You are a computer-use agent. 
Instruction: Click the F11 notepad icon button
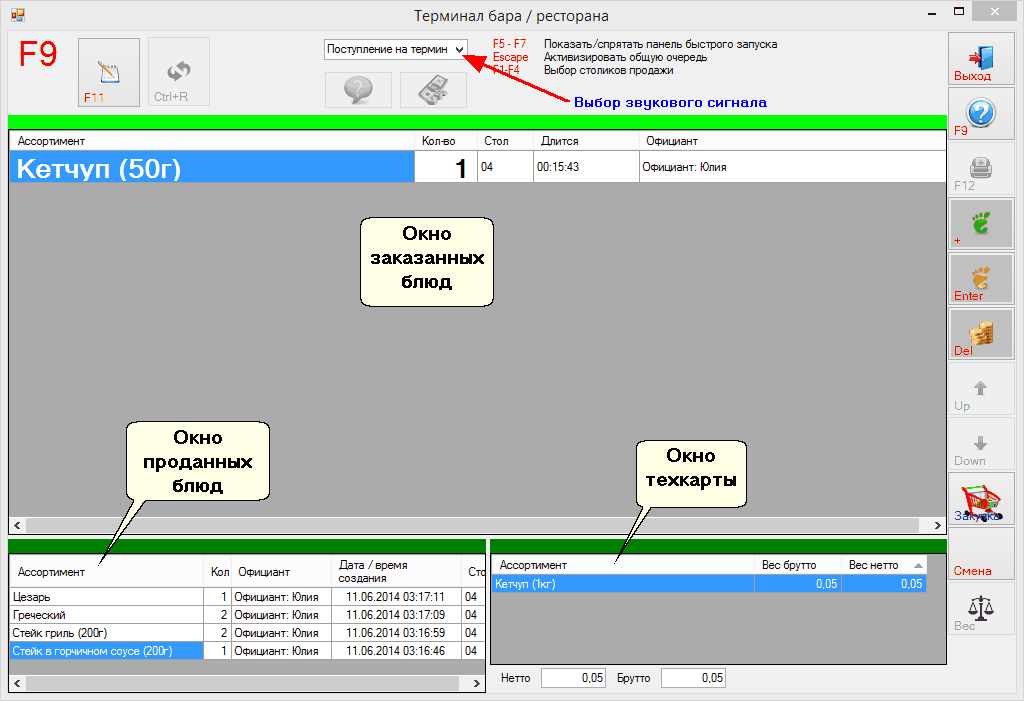point(108,72)
